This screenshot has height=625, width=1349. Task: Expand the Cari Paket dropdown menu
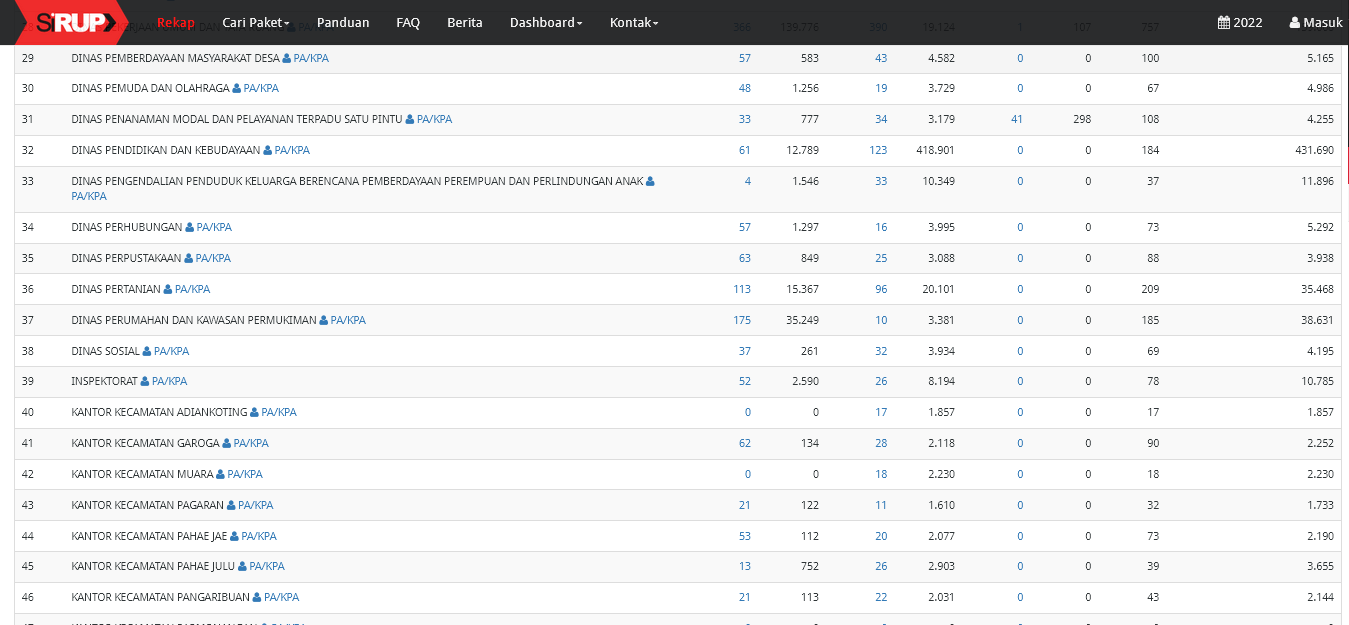(255, 23)
